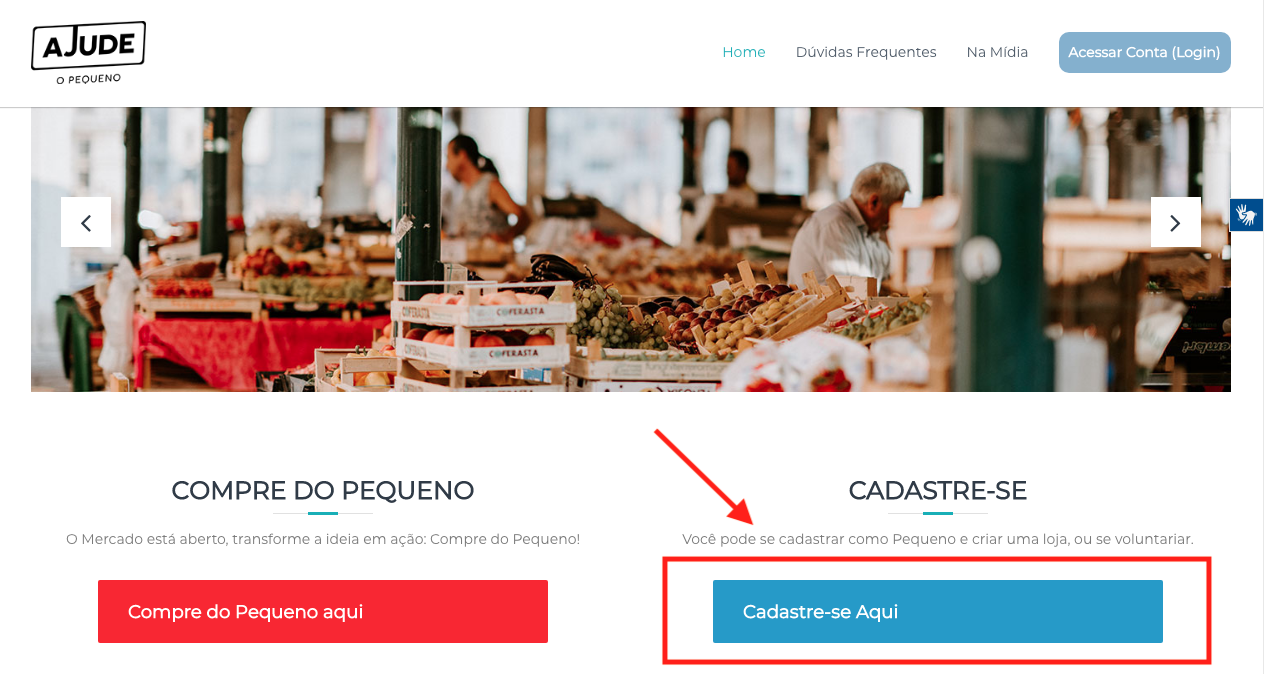Click the red Compre do Pequeno aqui button
This screenshot has width=1264, height=674.
323,611
